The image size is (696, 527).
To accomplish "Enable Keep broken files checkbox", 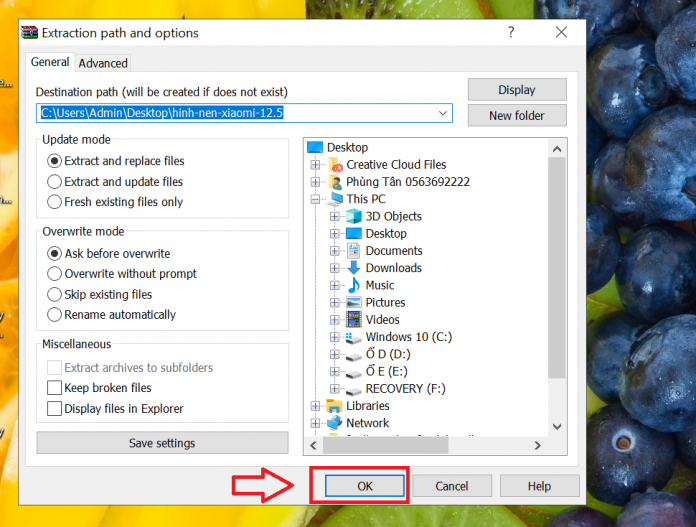I will pyautogui.click(x=54, y=388).
